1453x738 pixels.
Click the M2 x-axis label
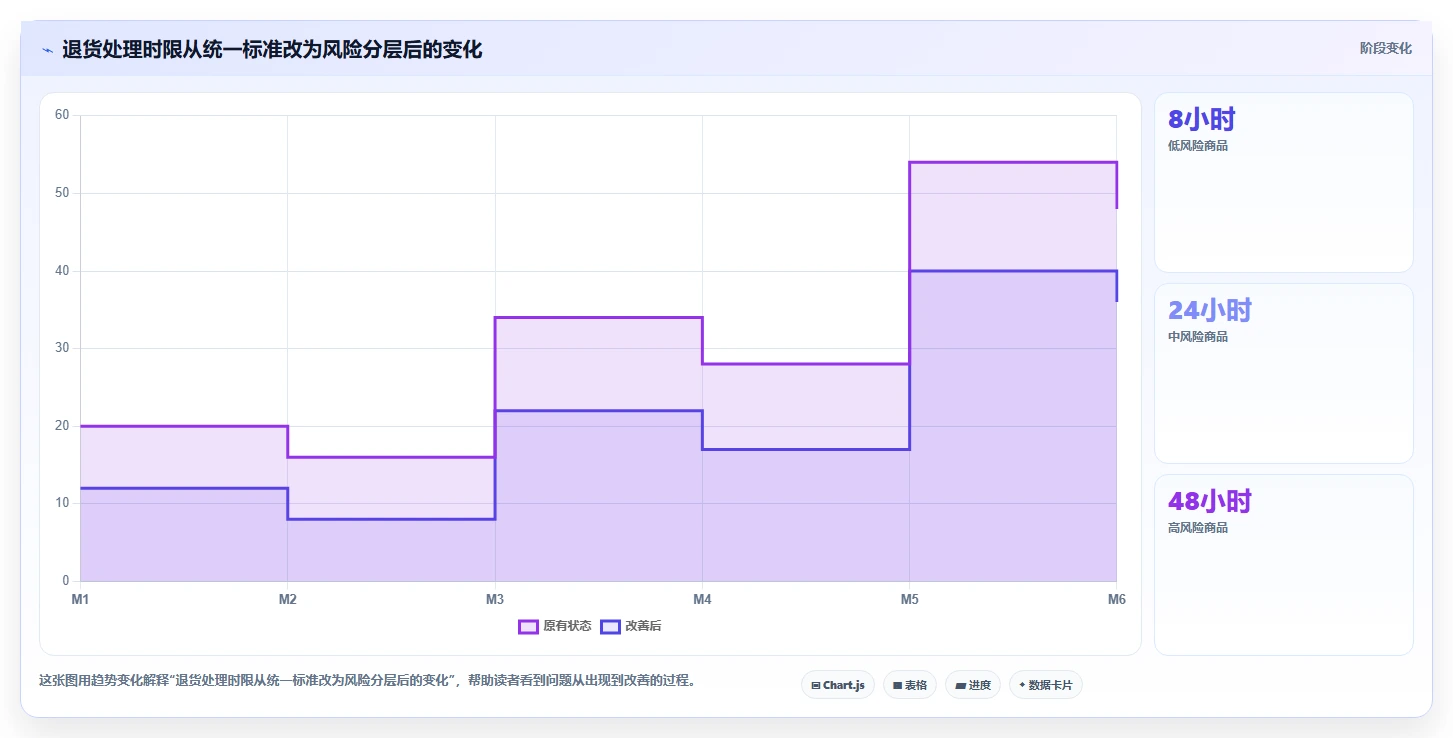(287, 599)
